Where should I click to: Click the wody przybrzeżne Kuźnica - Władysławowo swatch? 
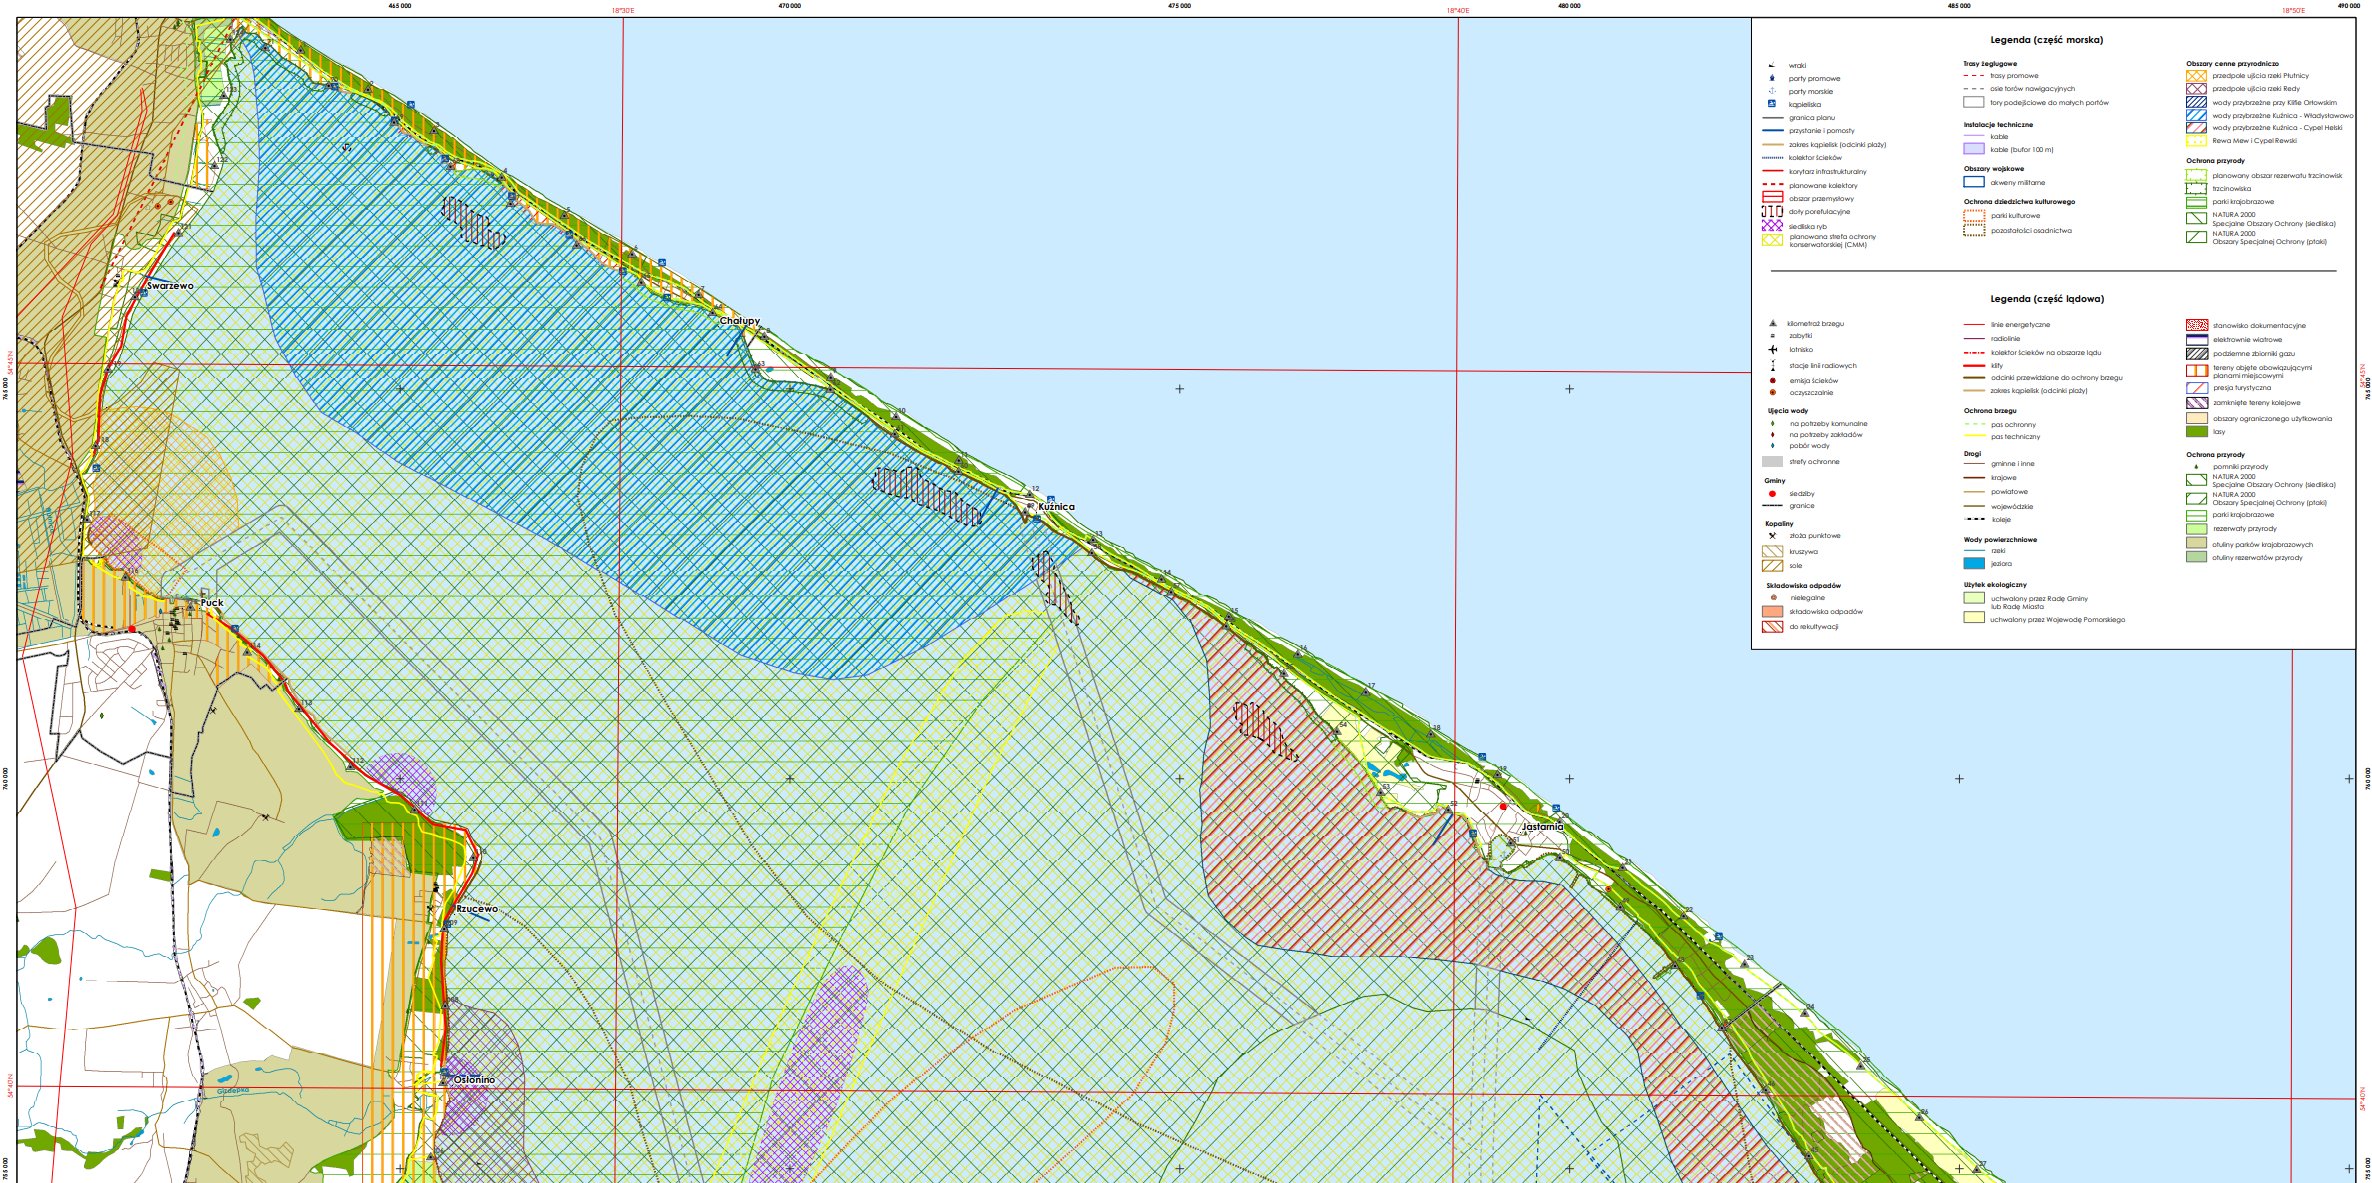pyautogui.click(x=2196, y=115)
